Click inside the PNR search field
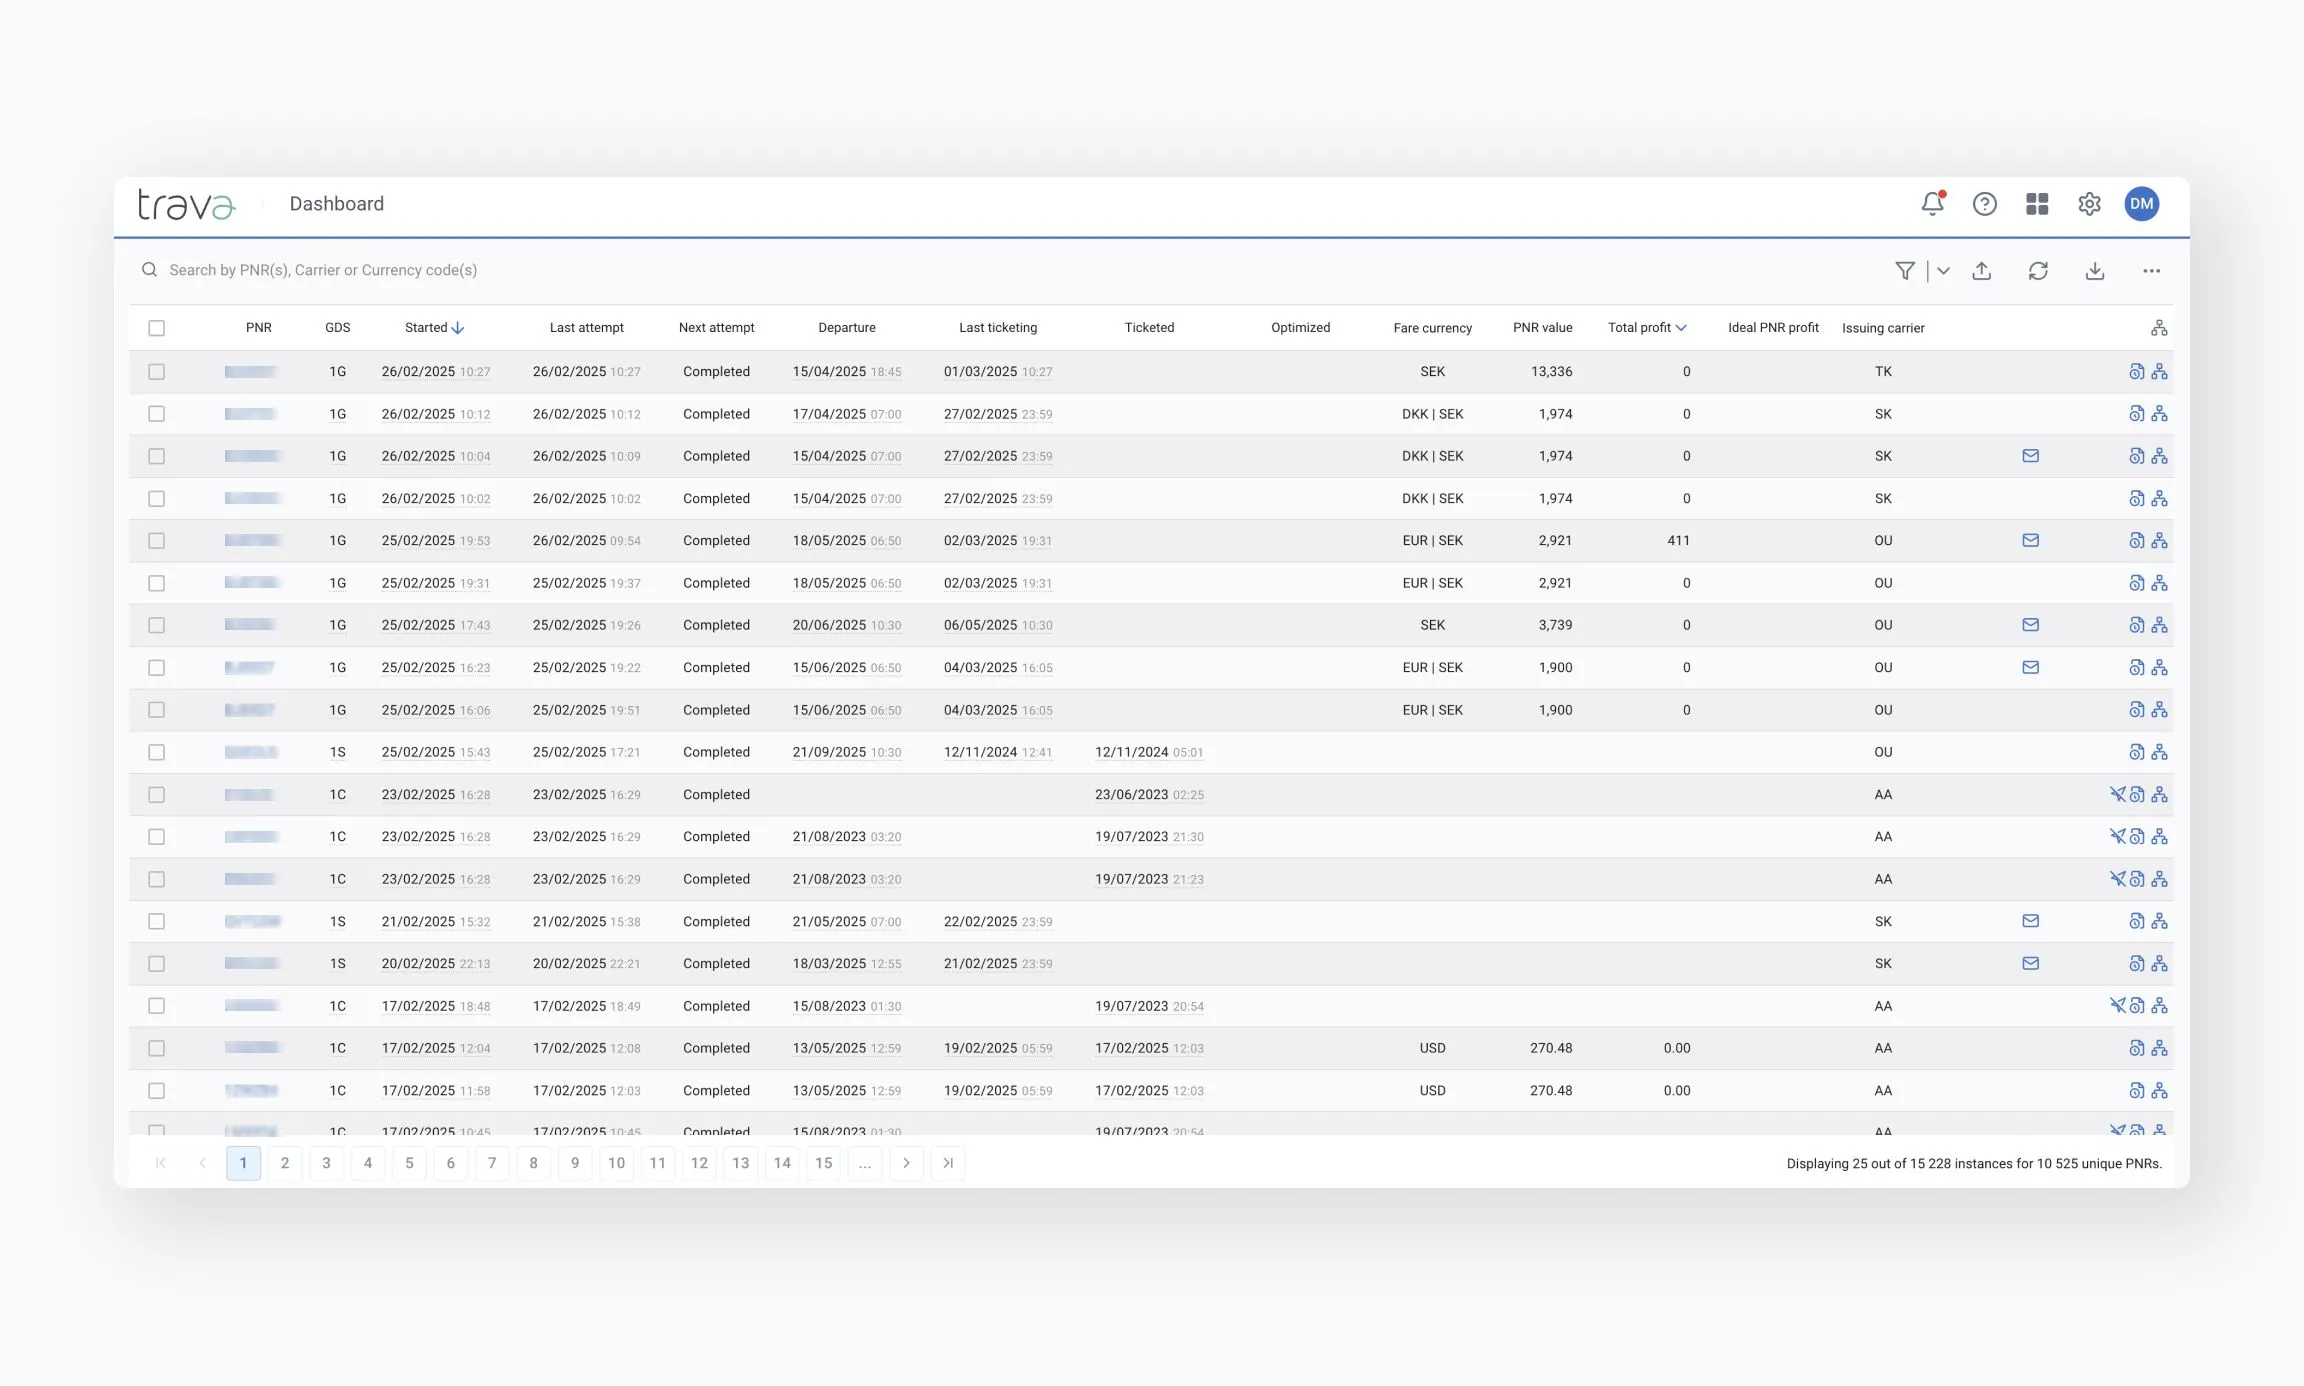The width and height of the screenshot is (2304, 1386). (400, 269)
